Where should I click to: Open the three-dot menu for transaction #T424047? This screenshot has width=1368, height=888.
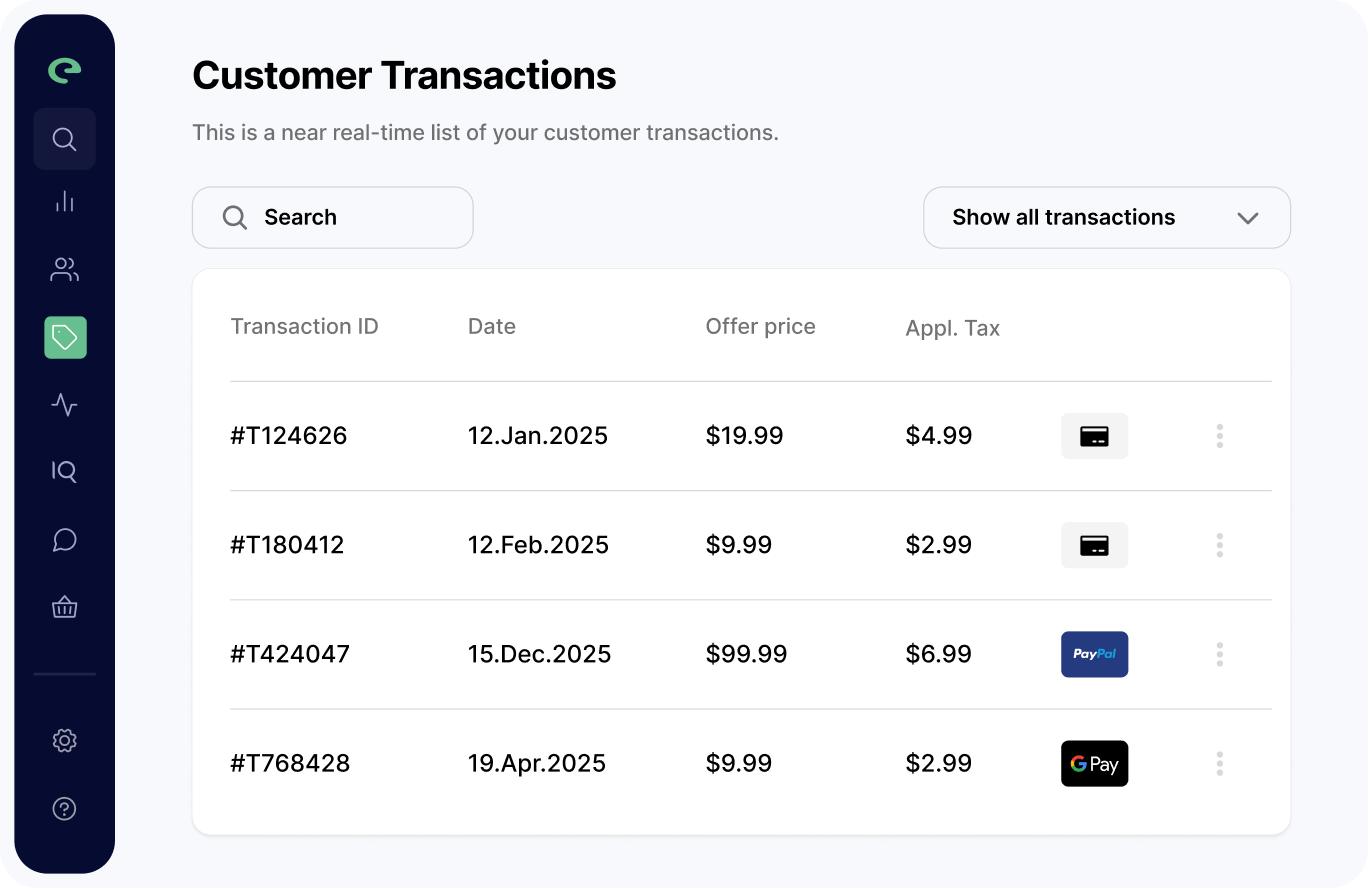(x=1219, y=654)
